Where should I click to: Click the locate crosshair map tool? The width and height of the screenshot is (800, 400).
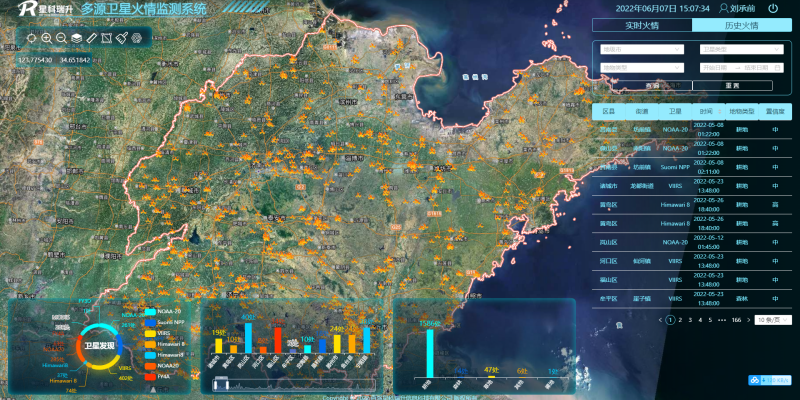(x=32, y=38)
